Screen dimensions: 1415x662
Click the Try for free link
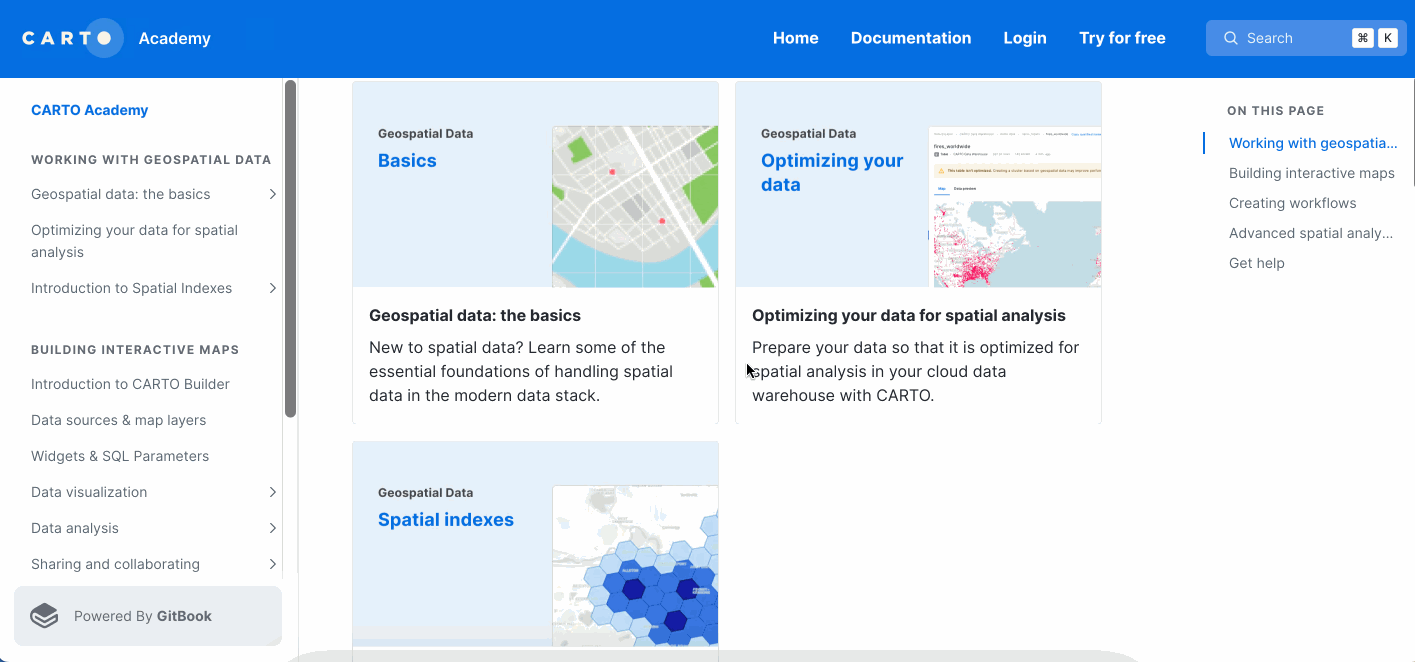[x=1122, y=38]
